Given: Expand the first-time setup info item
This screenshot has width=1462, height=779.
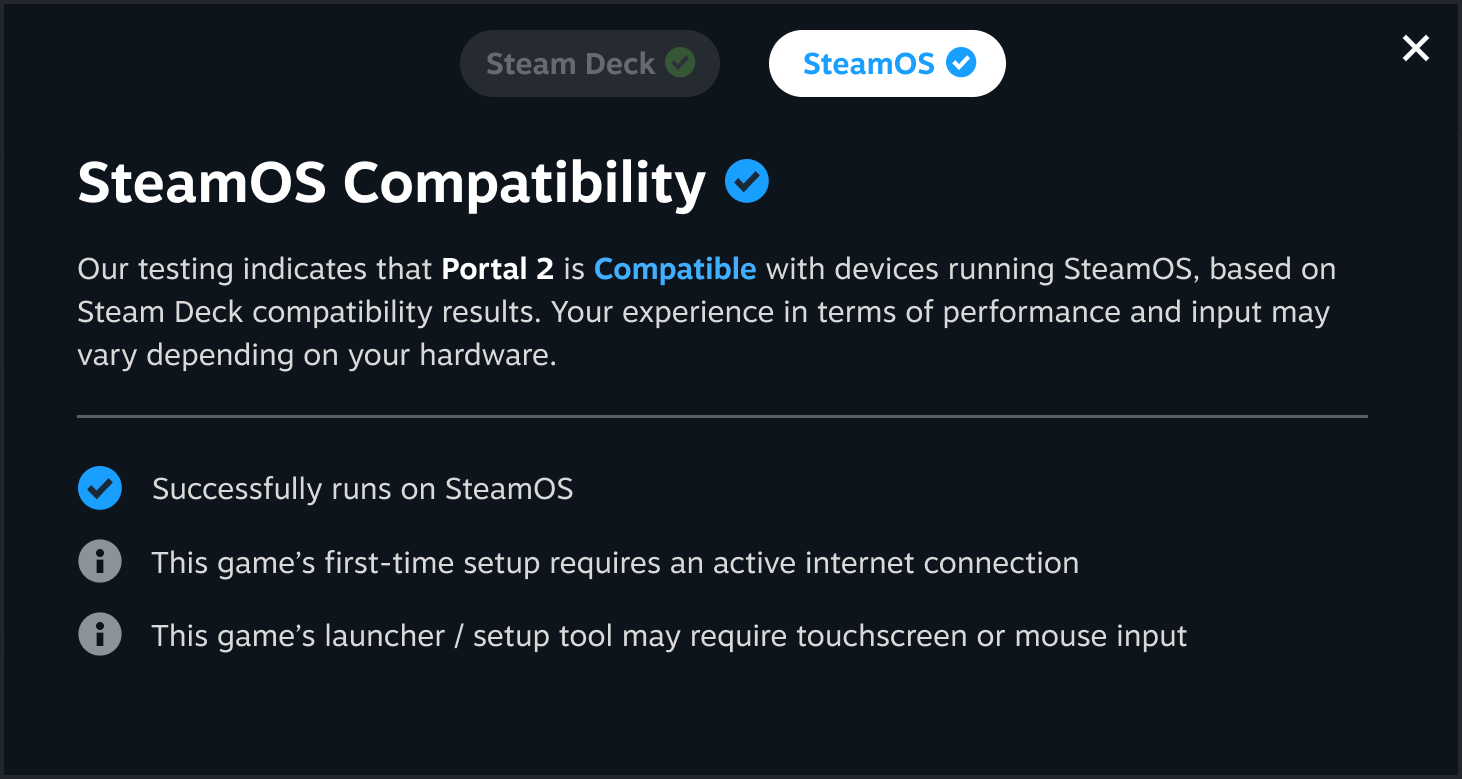Looking at the screenshot, I should (x=615, y=561).
